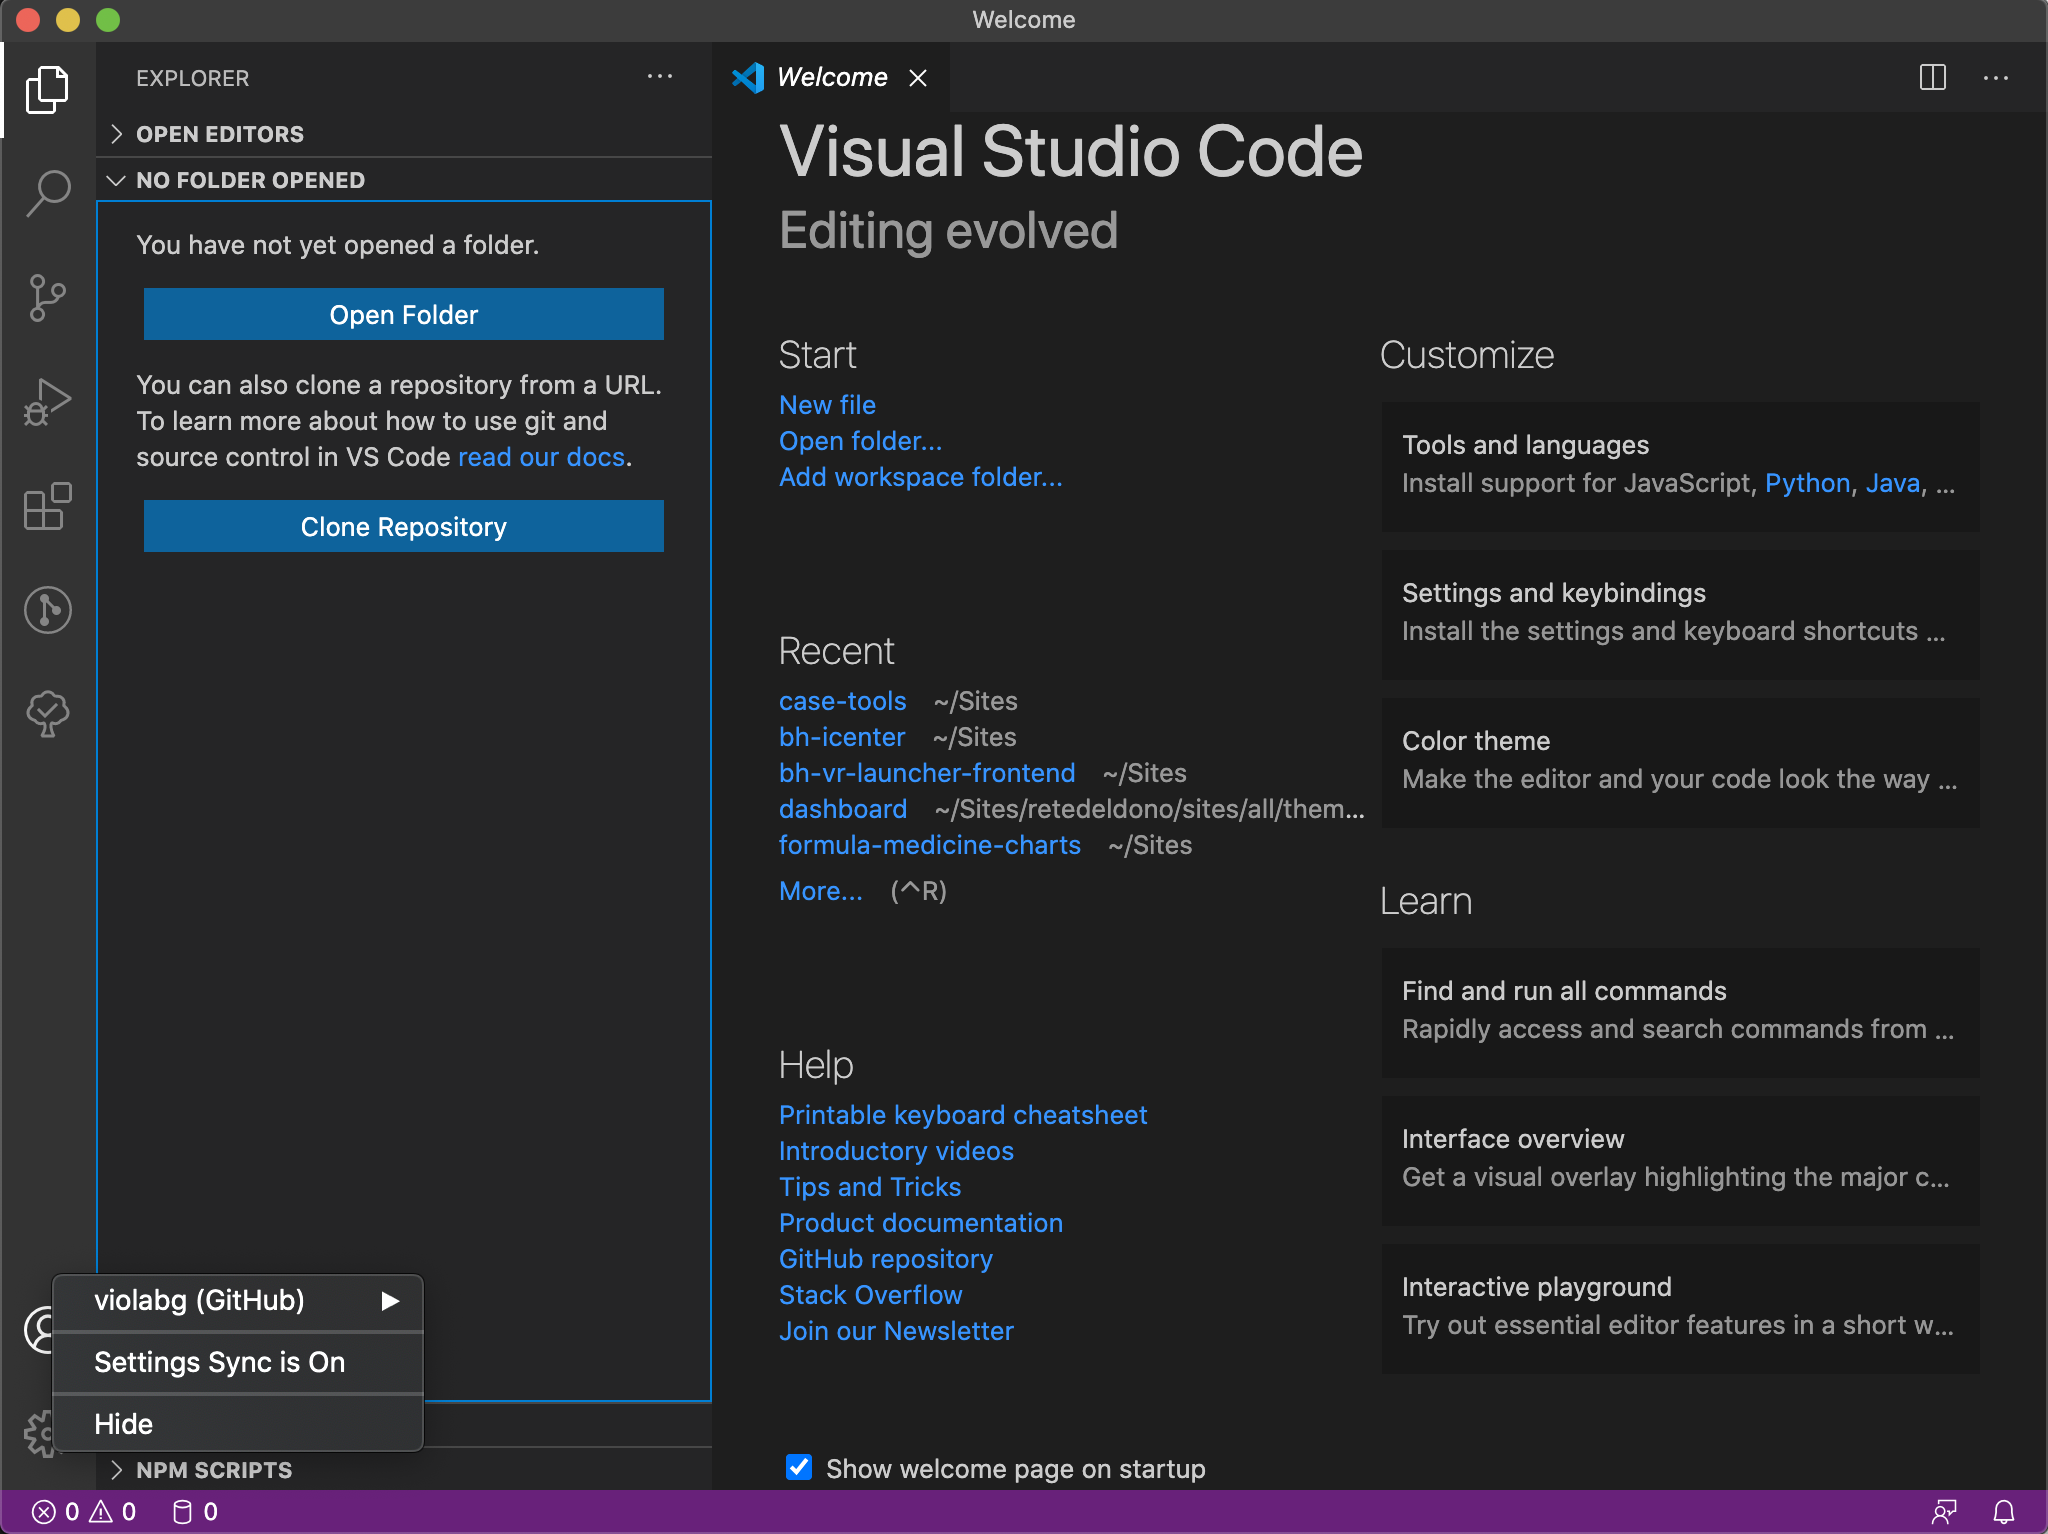The width and height of the screenshot is (2048, 1534).
Task: Click the Clone Repository button
Action: point(403,526)
